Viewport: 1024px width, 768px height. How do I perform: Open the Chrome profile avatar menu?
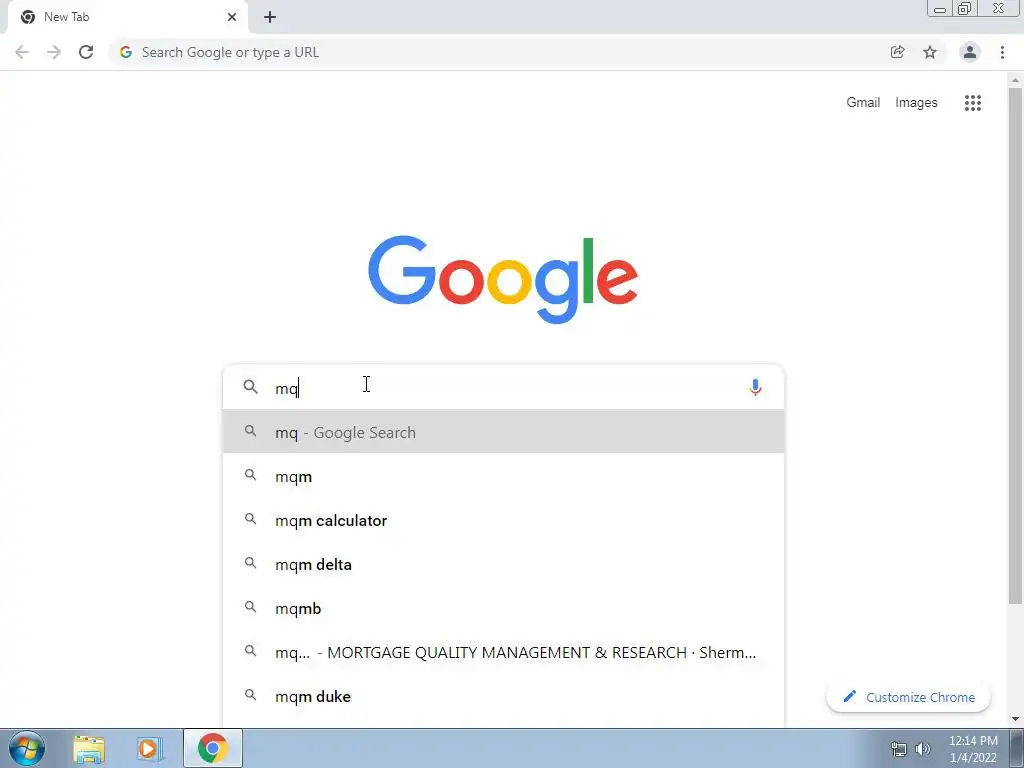pos(970,52)
